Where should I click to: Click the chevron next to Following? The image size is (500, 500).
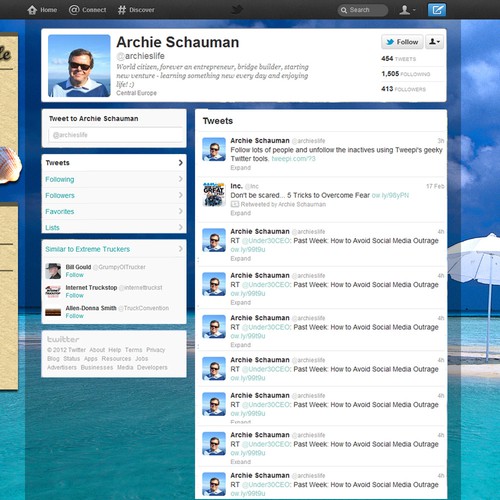pyautogui.click(x=180, y=179)
